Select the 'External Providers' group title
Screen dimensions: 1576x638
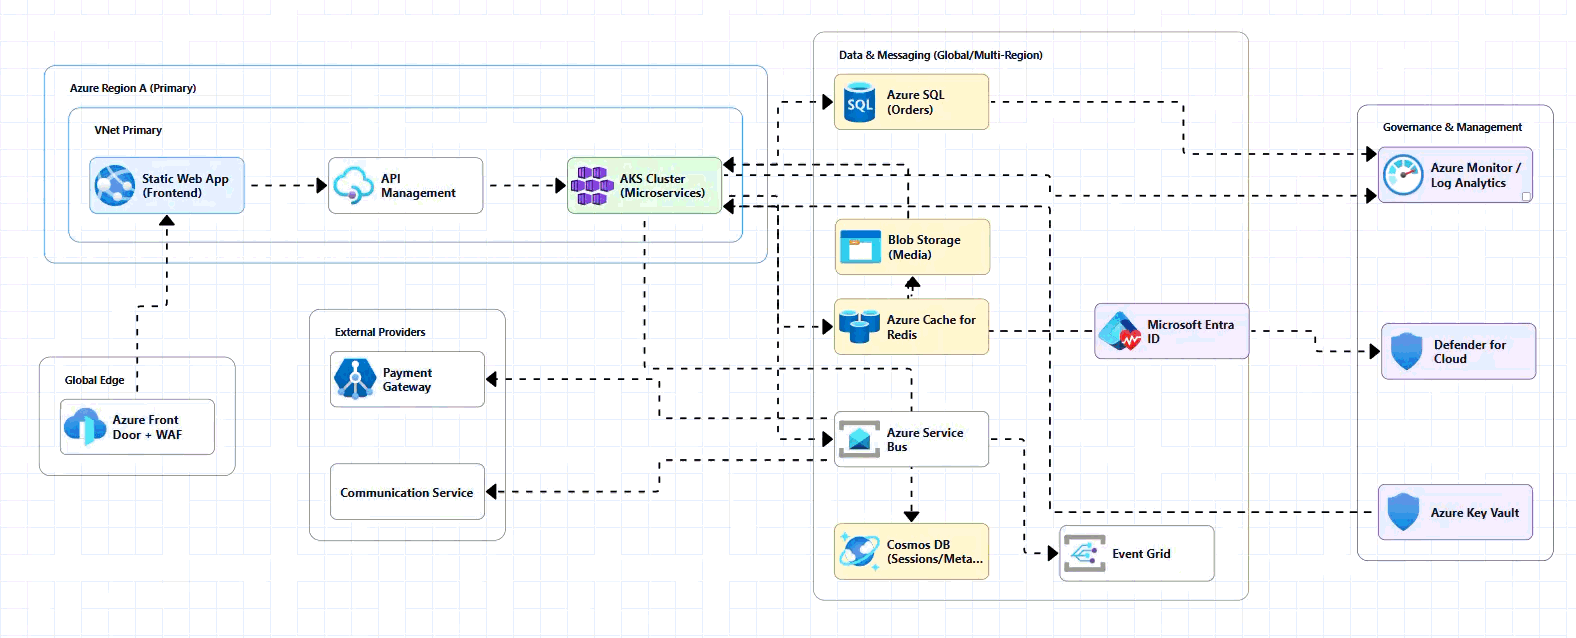pyautogui.click(x=380, y=332)
